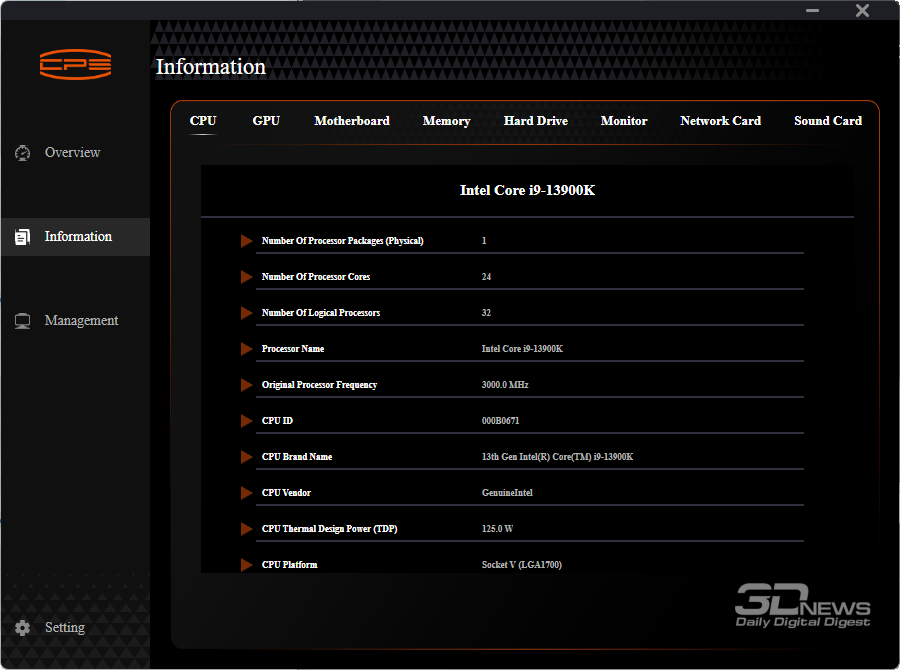Screen dimensions: 900x670
Task: Click the Number Of Logical Processors label
Action: pyautogui.click(x=321, y=313)
